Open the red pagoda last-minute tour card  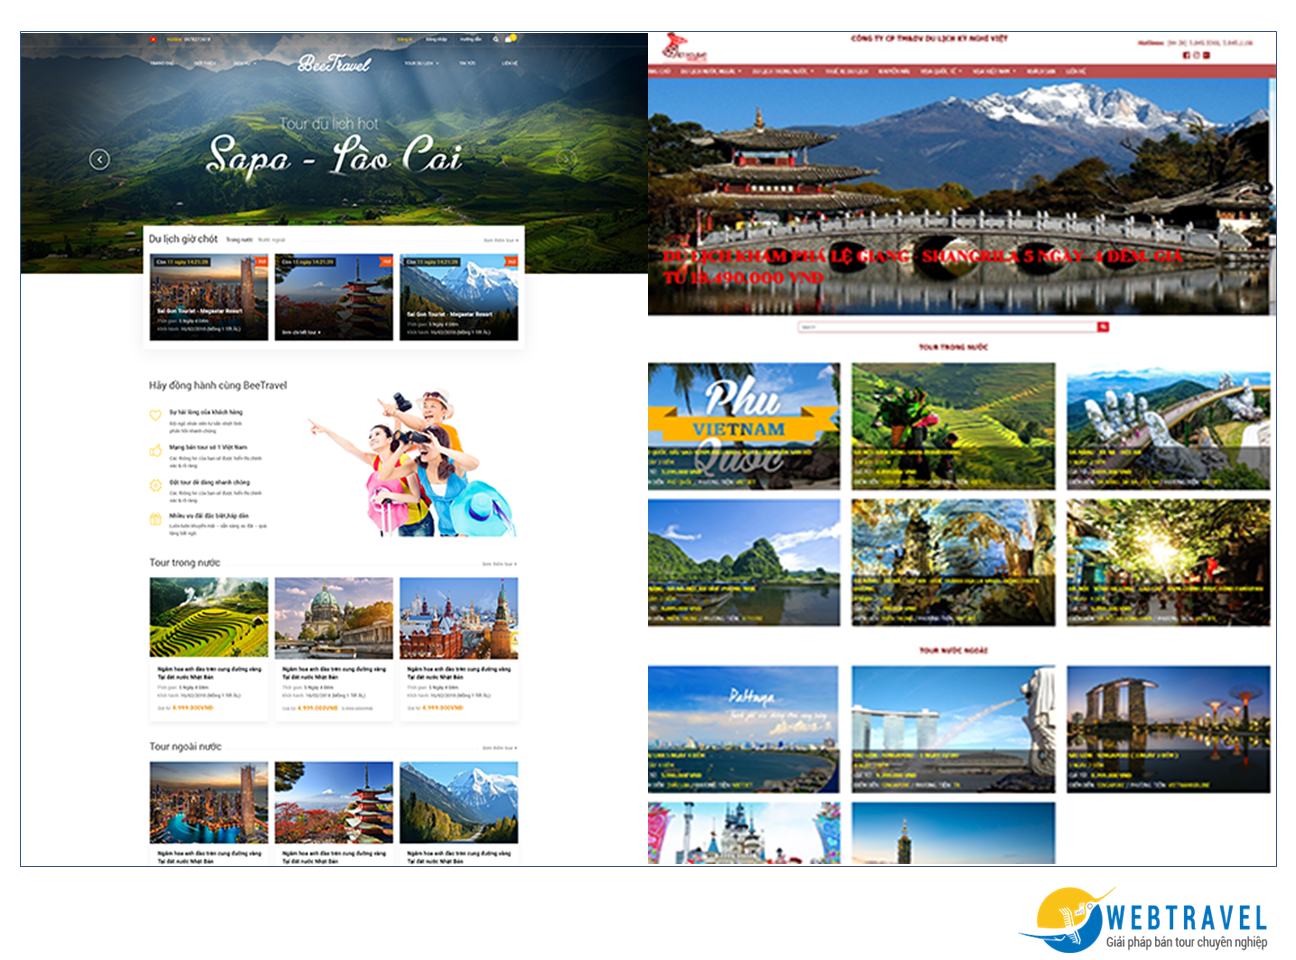334,297
